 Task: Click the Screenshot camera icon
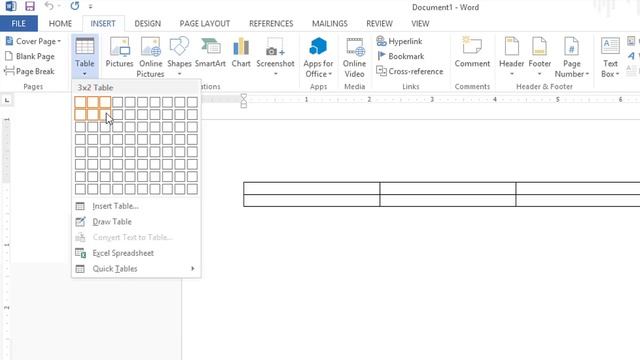point(275,47)
